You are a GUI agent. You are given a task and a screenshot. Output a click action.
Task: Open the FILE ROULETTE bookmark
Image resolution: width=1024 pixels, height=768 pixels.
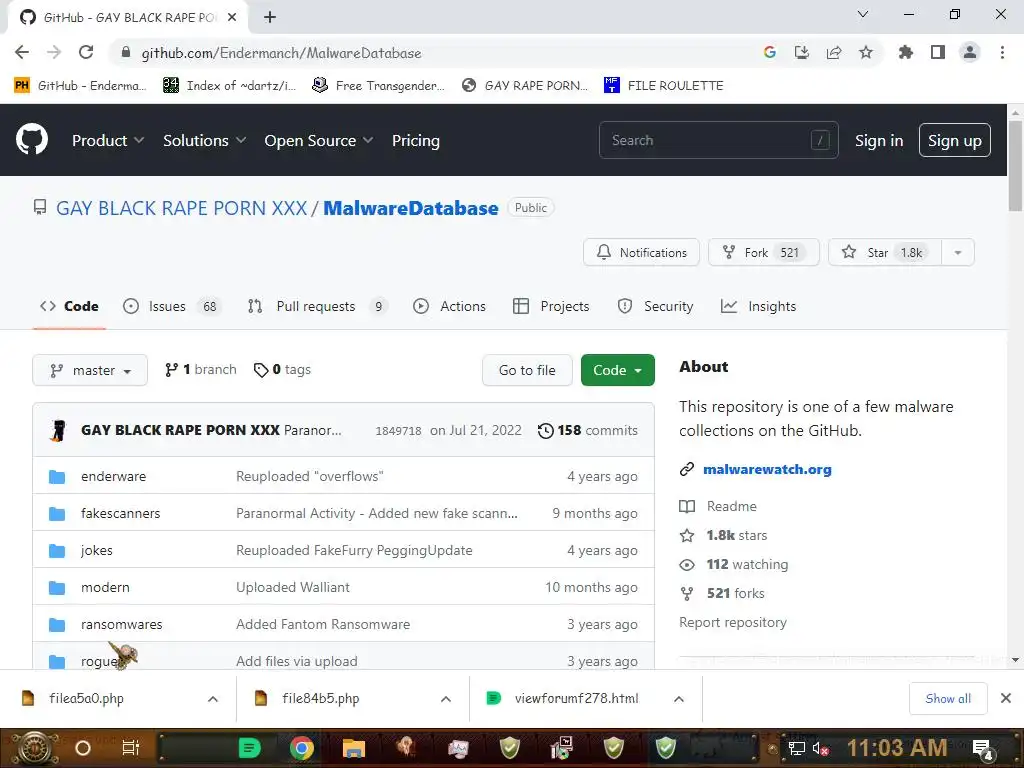point(664,86)
